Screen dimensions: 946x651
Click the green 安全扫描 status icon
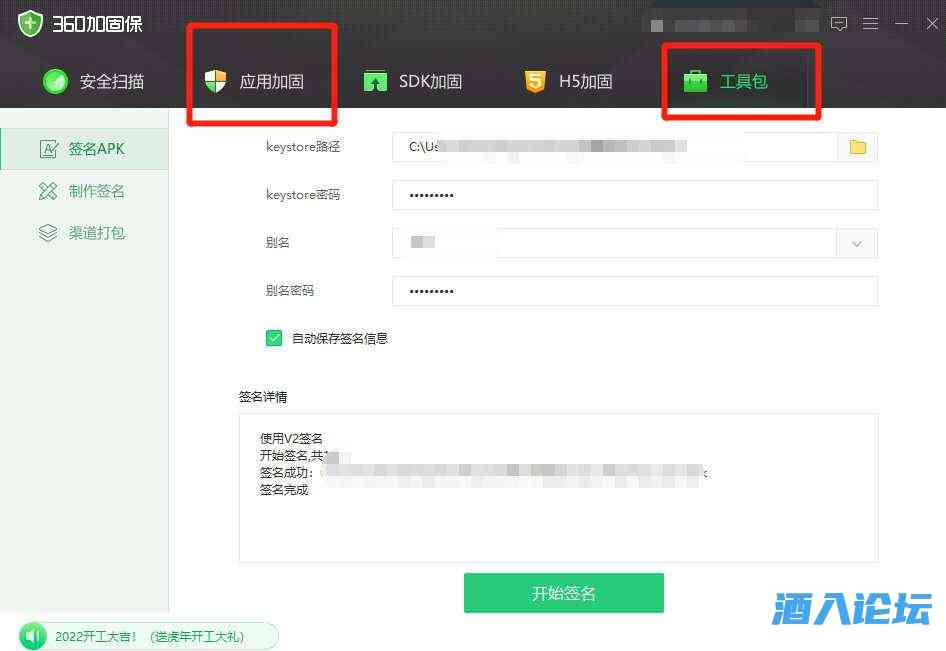pyautogui.click(x=55, y=82)
